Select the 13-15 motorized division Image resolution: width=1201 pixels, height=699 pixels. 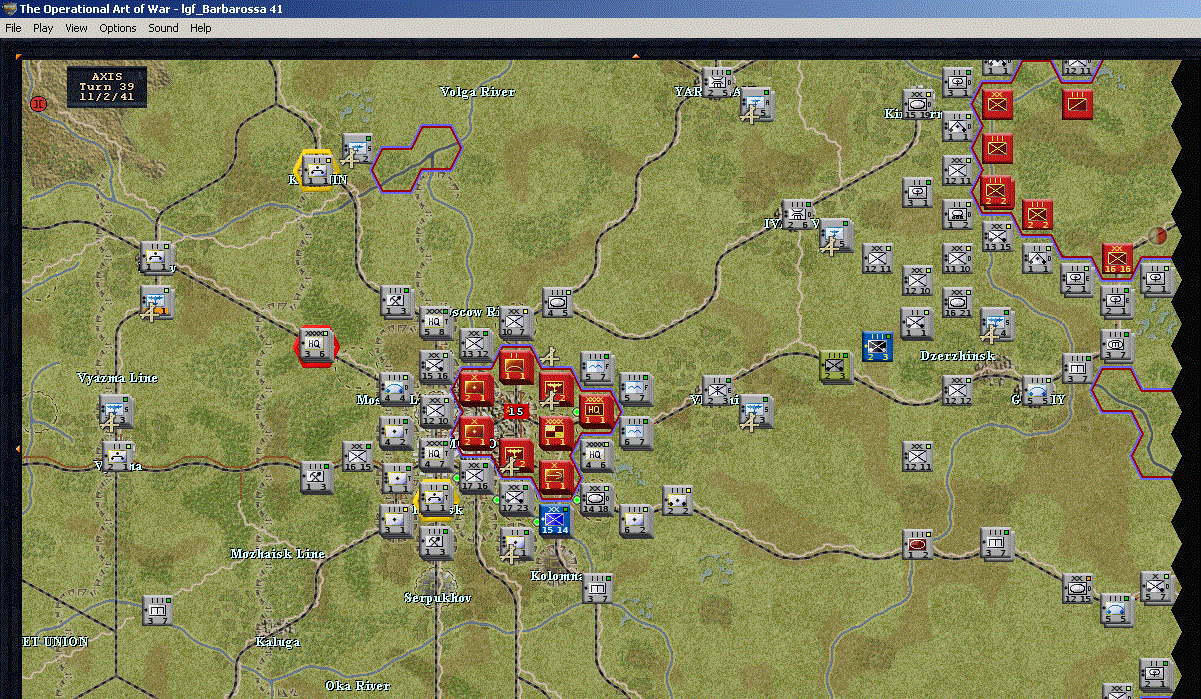pos(997,236)
